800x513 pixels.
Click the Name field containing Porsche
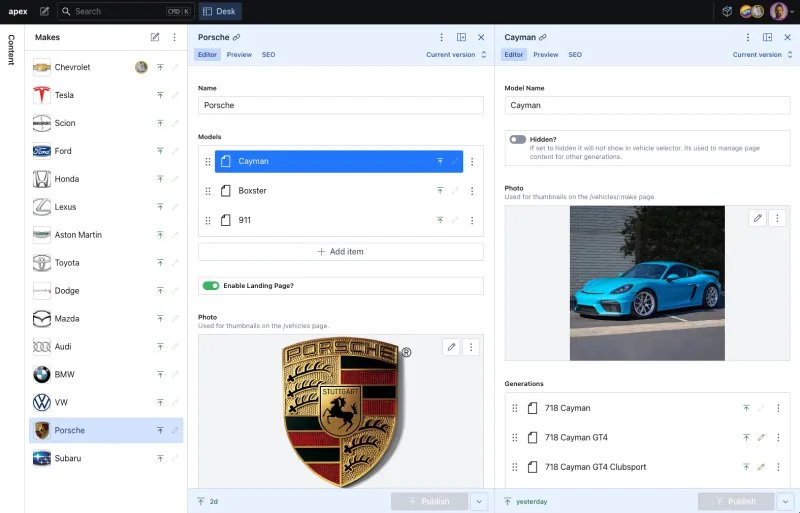[341, 105]
